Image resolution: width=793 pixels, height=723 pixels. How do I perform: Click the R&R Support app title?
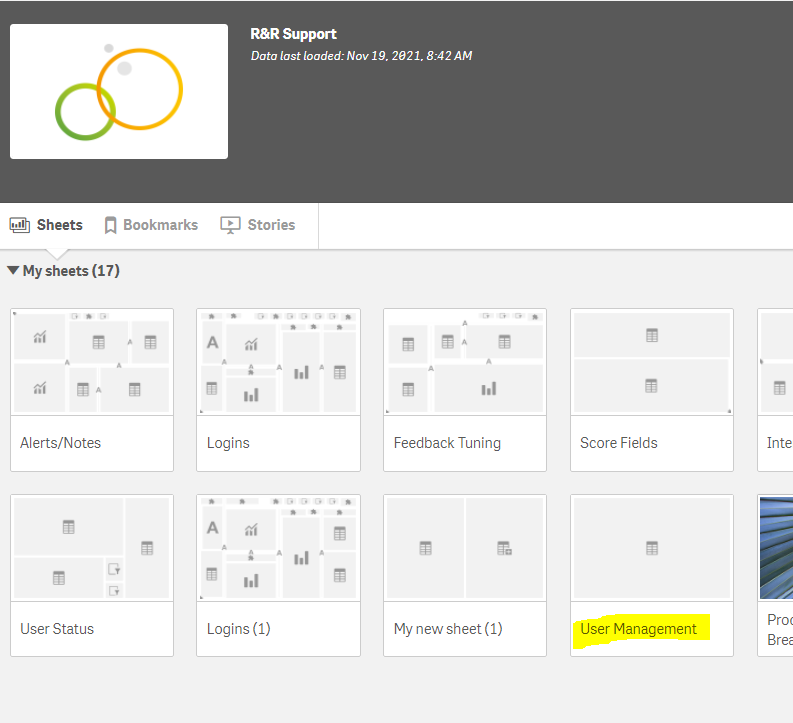(x=293, y=34)
